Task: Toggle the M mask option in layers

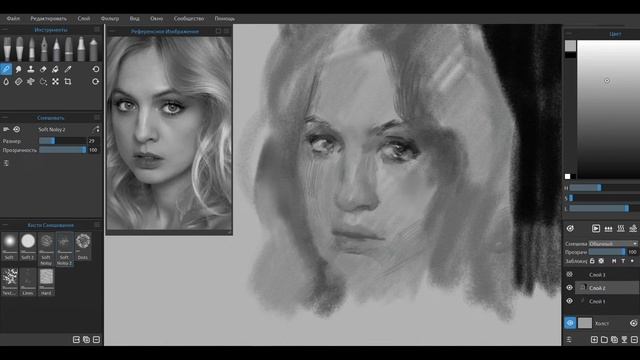Action: tap(614, 261)
